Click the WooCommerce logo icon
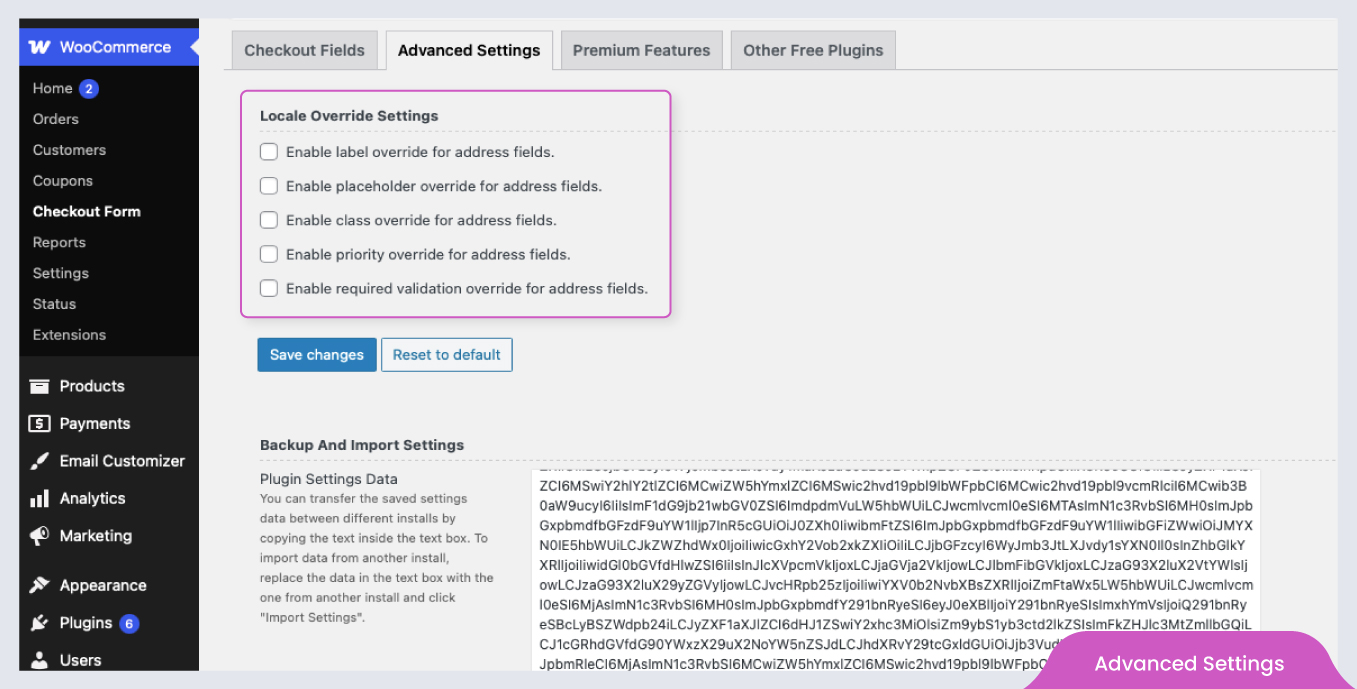1357x689 pixels. (x=39, y=47)
